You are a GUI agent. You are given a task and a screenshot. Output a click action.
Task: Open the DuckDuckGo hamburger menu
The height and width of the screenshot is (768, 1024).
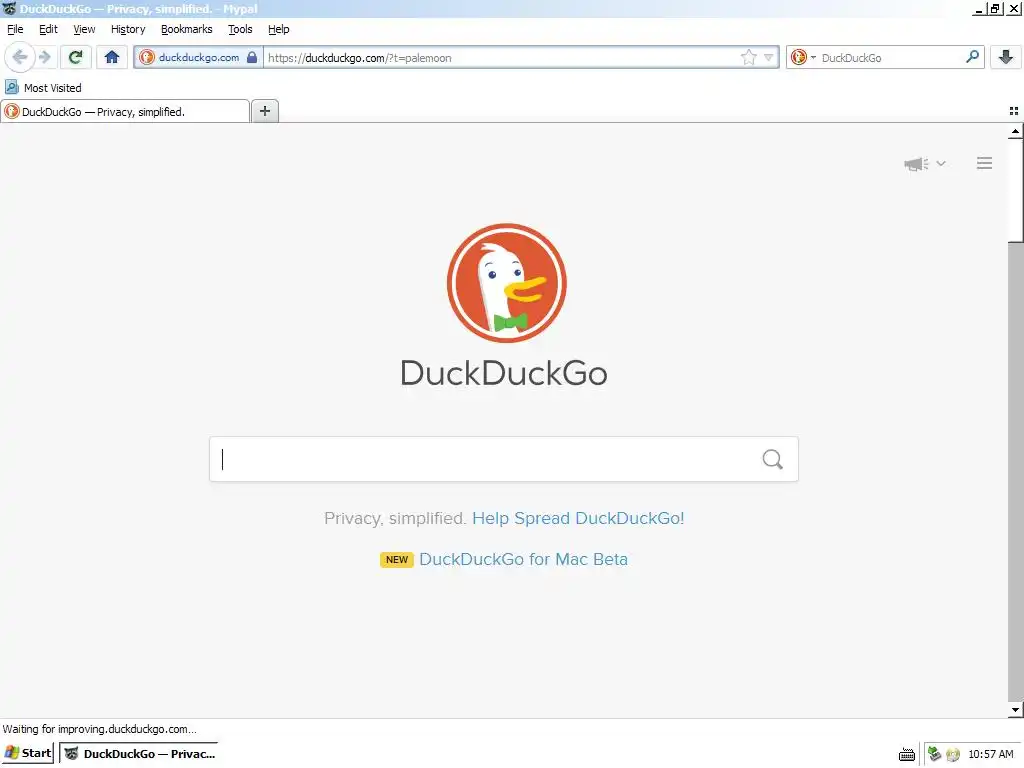984,163
